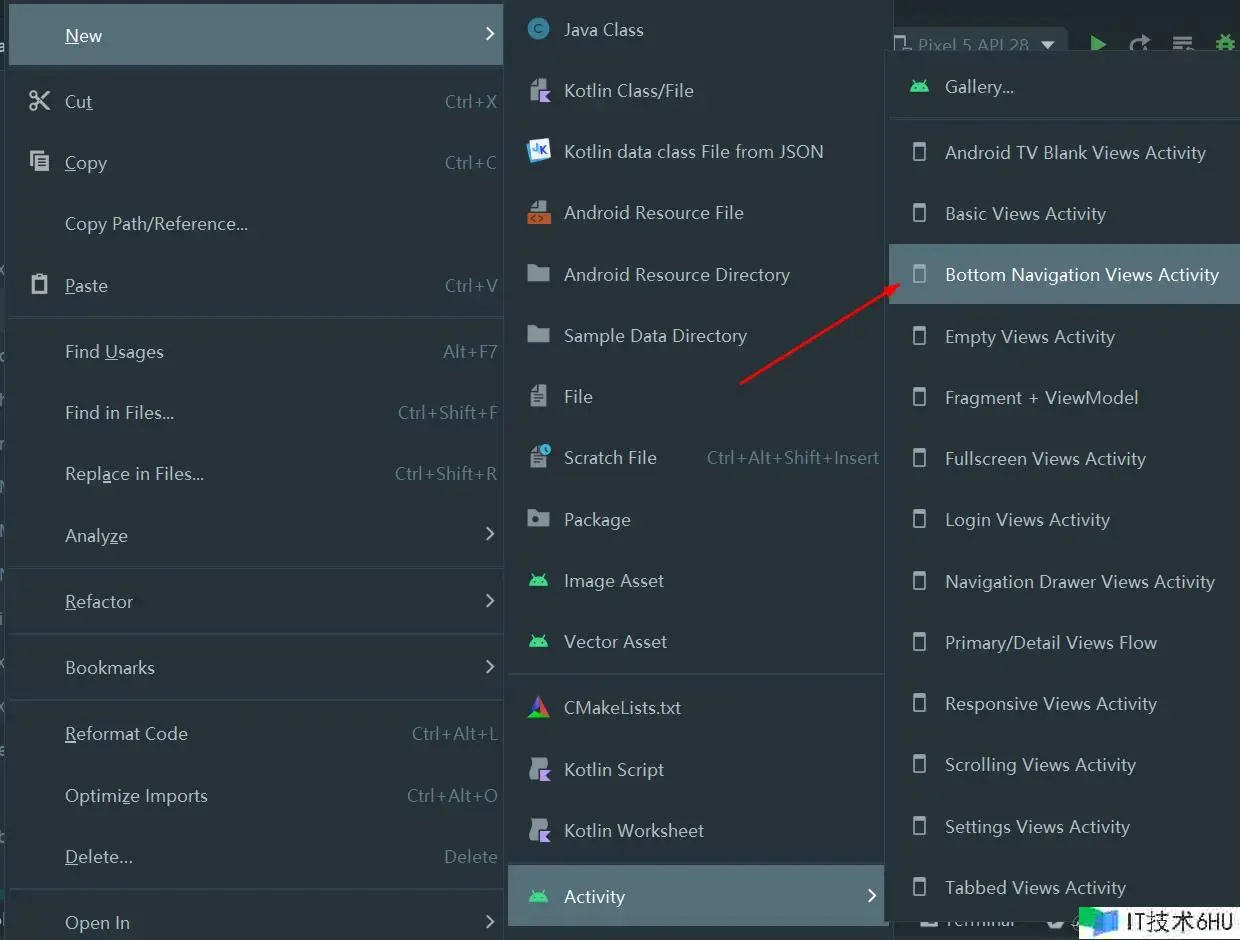The height and width of the screenshot is (940, 1240).
Task: Select Bottom Navigation Views Activity
Action: pyautogui.click(x=1081, y=275)
